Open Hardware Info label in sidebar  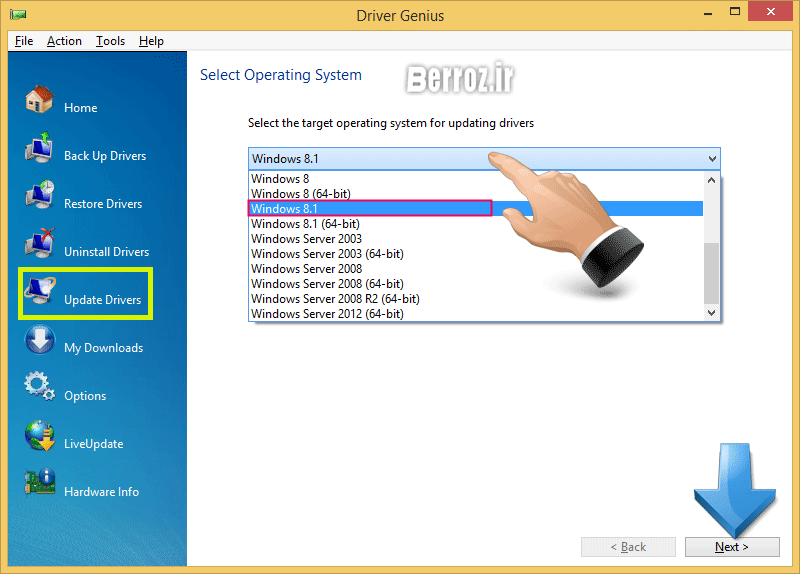coord(102,492)
